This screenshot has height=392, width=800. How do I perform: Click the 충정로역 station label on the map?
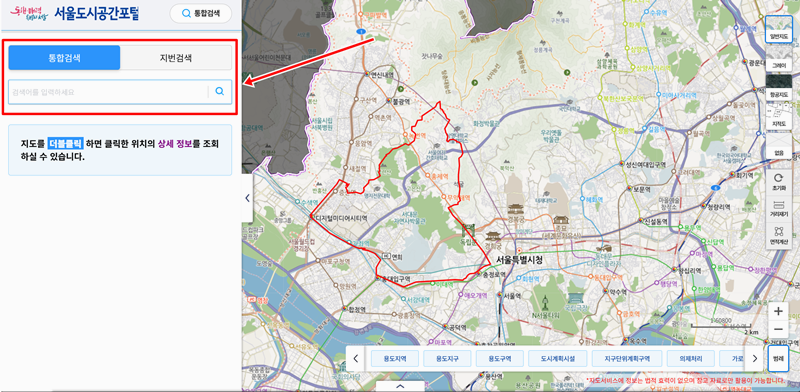pos(493,274)
